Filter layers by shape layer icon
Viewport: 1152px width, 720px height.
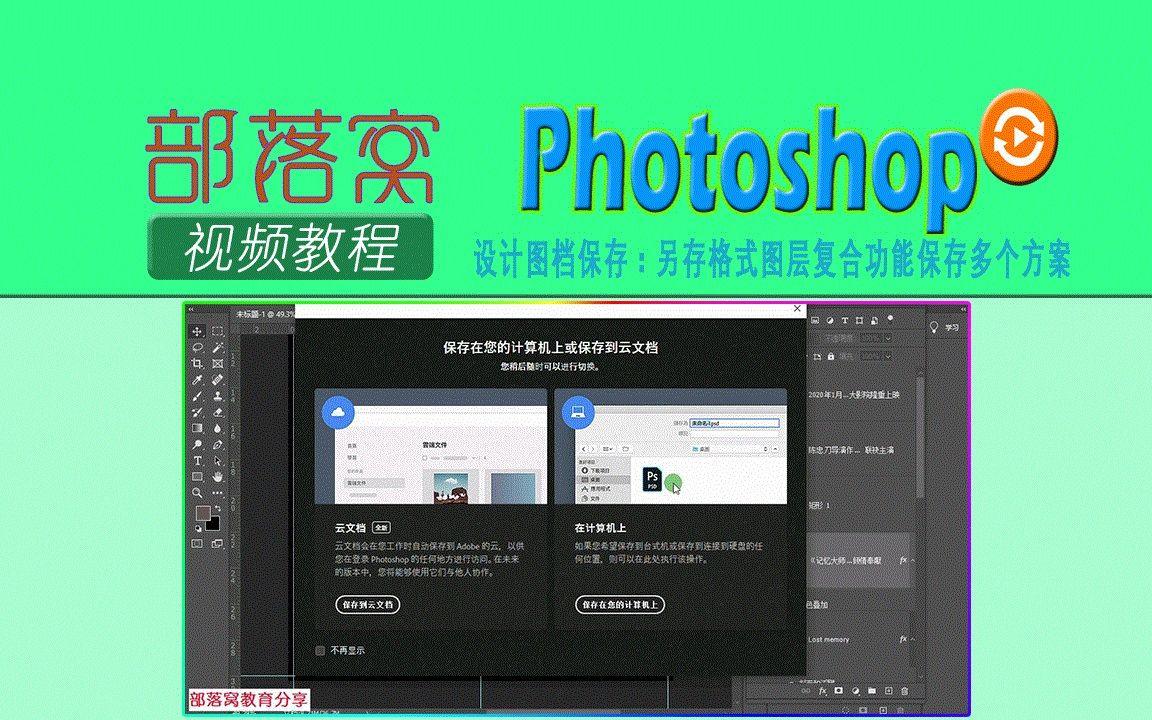860,320
